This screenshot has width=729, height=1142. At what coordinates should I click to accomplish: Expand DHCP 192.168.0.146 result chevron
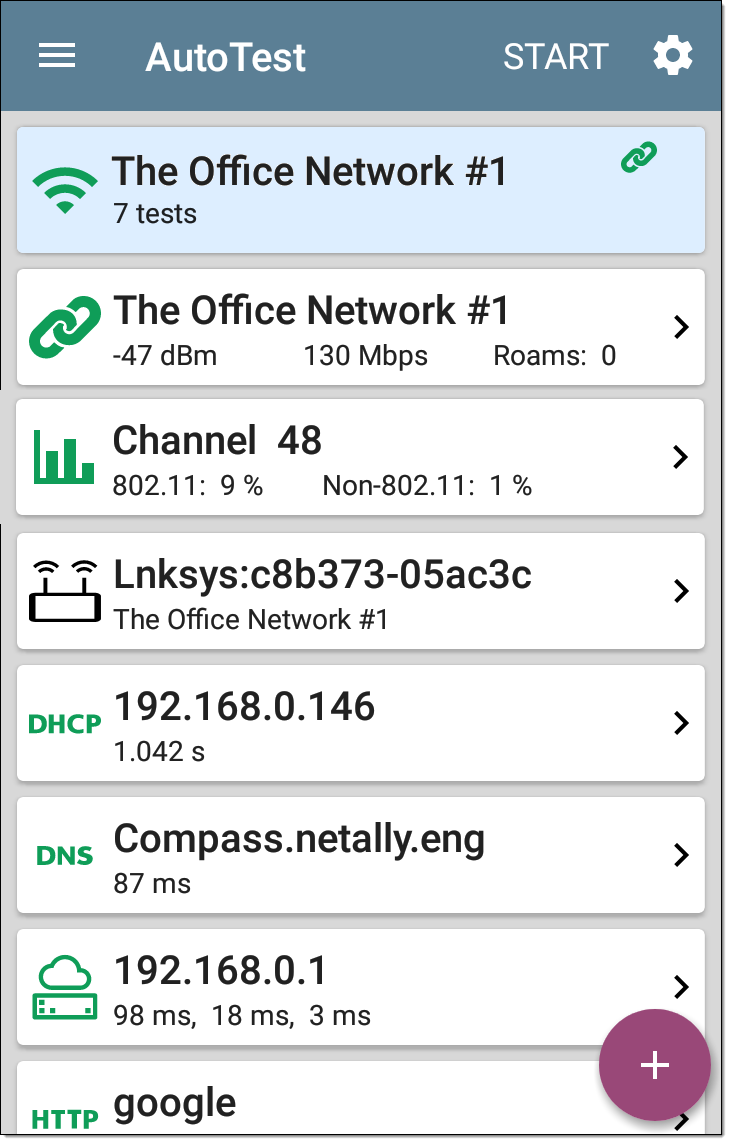(681, 723)
